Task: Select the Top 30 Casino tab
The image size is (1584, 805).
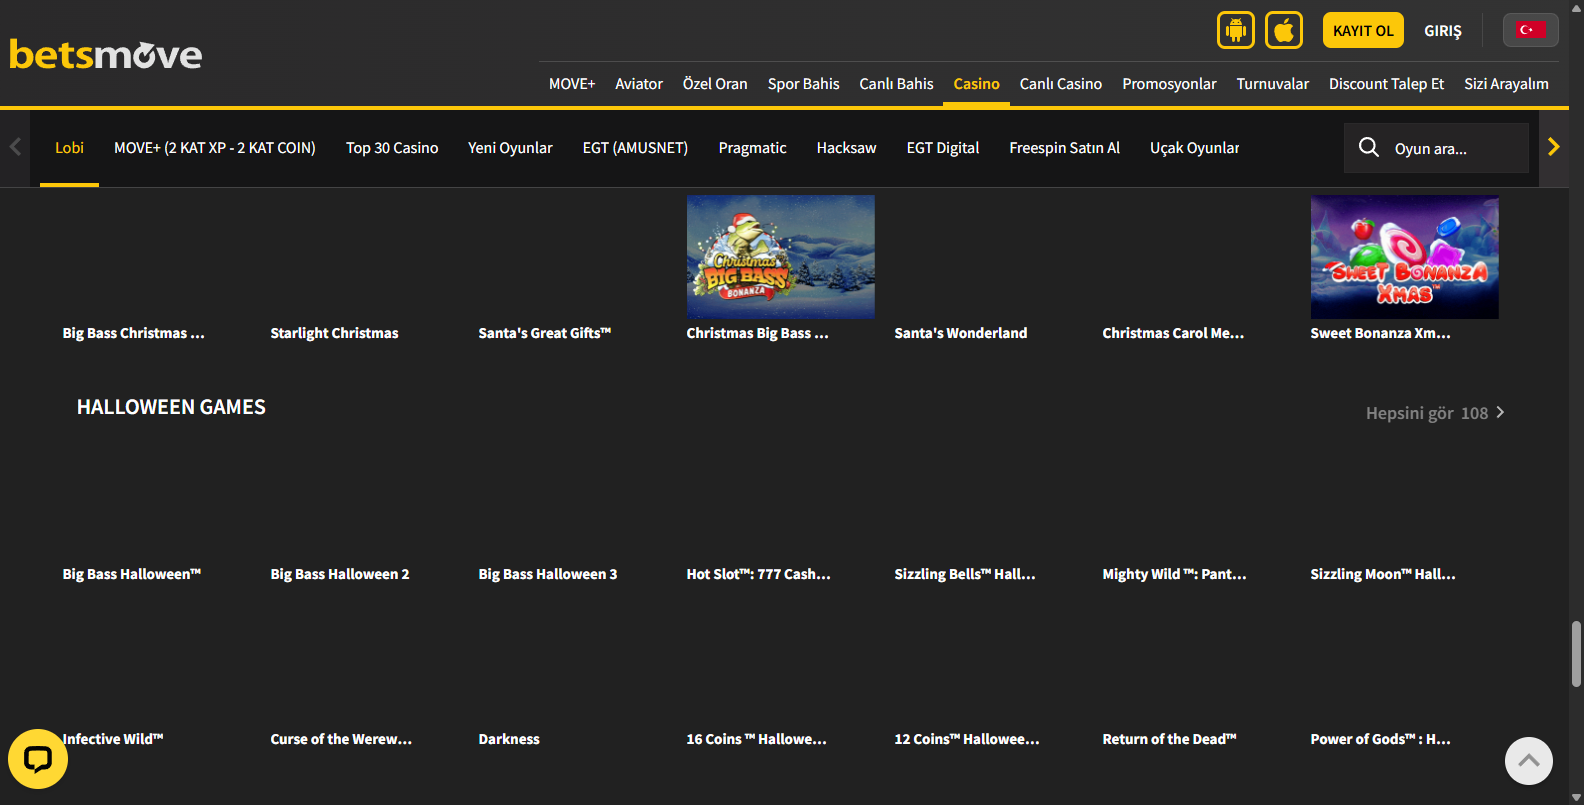Action: [392, 148]
